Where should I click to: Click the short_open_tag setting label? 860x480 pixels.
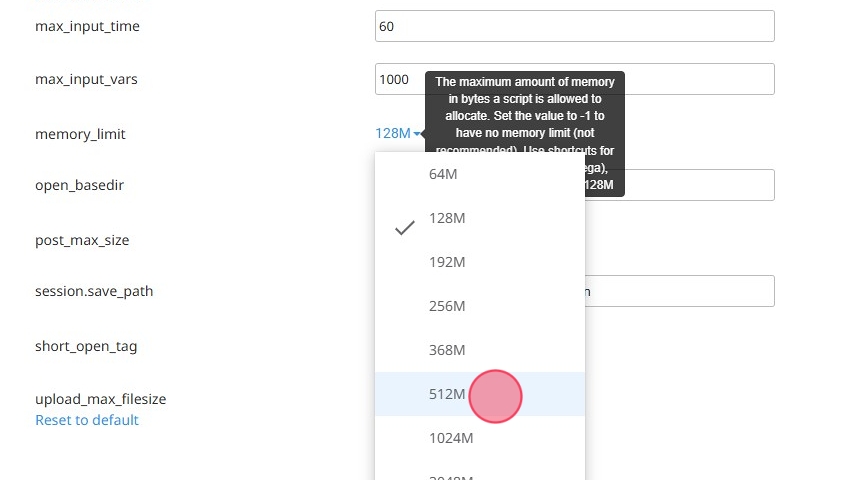pyautogui.click(x=86, y=346)
